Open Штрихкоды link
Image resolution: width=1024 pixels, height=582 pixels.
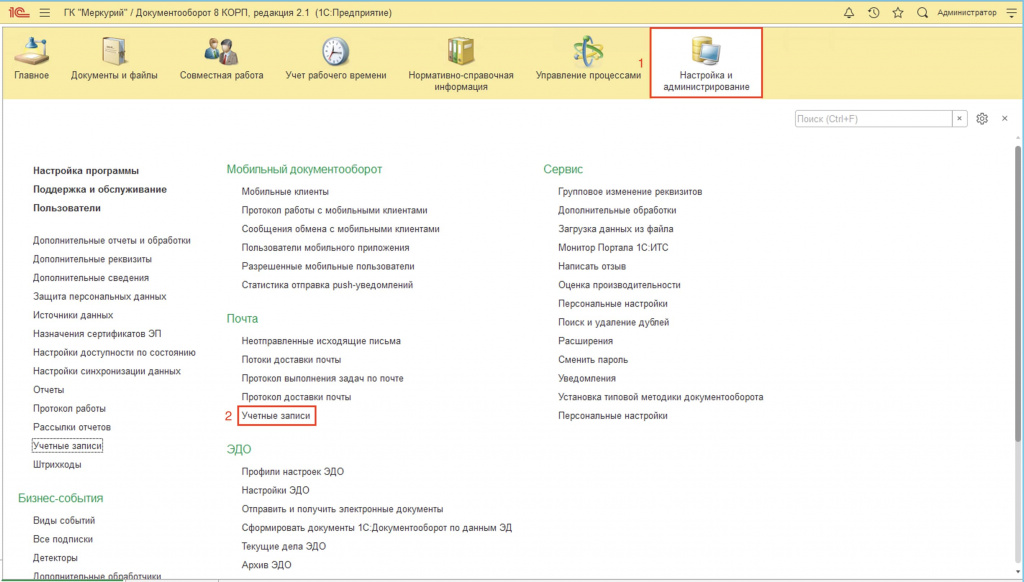click(x=57, y=464)
